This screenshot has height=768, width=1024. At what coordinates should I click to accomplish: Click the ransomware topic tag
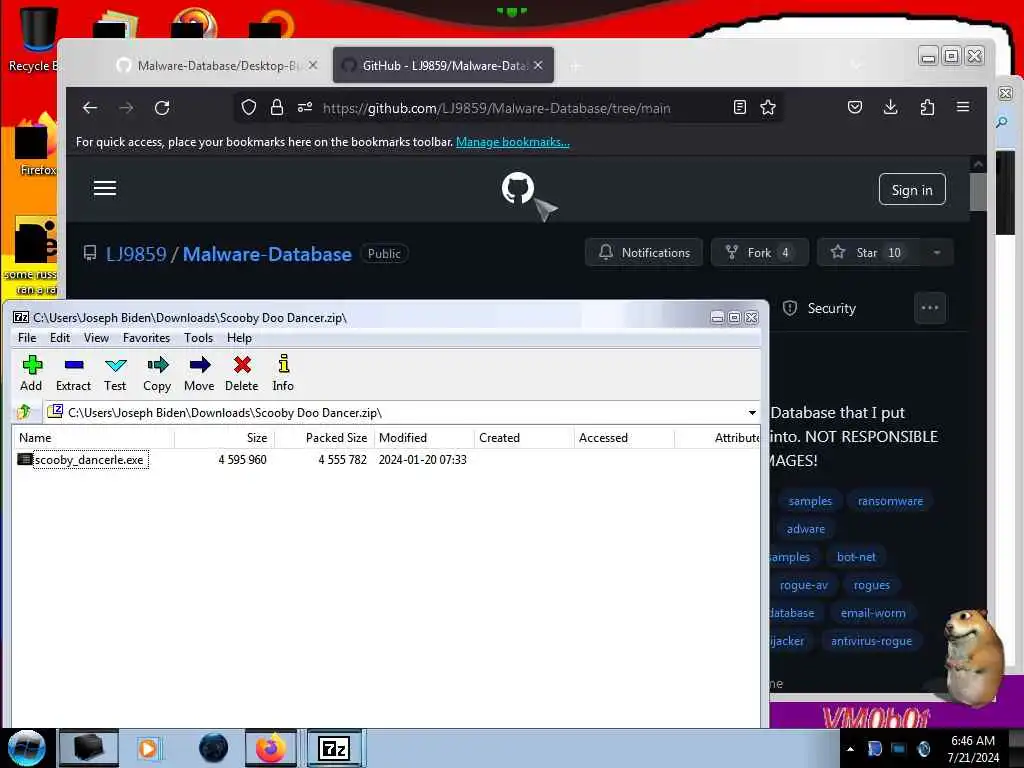coord(890,502)
